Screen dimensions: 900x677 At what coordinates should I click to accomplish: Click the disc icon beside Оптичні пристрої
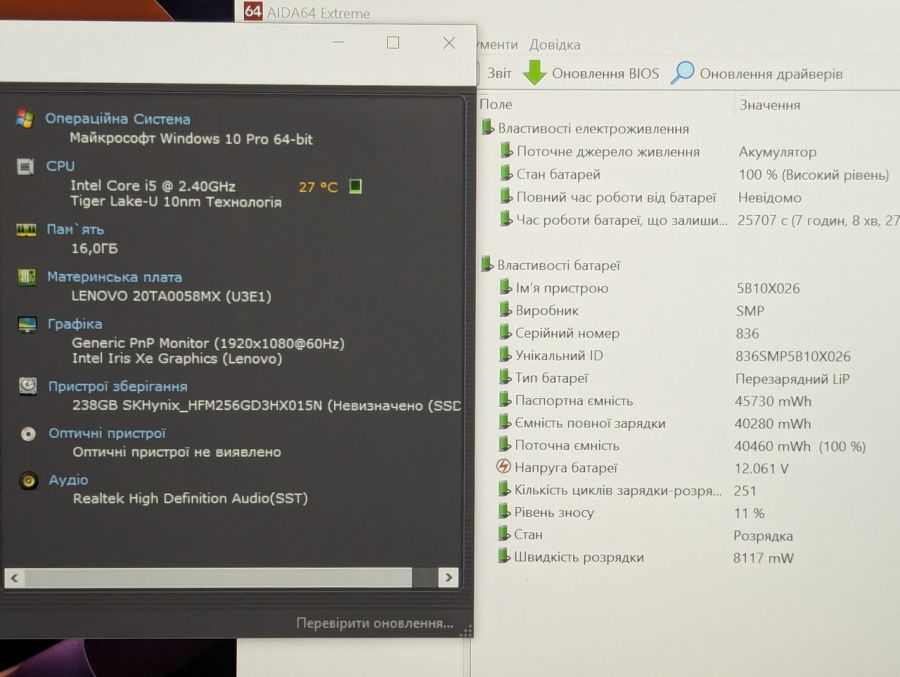pyautogui.click(x=28, y=434)
